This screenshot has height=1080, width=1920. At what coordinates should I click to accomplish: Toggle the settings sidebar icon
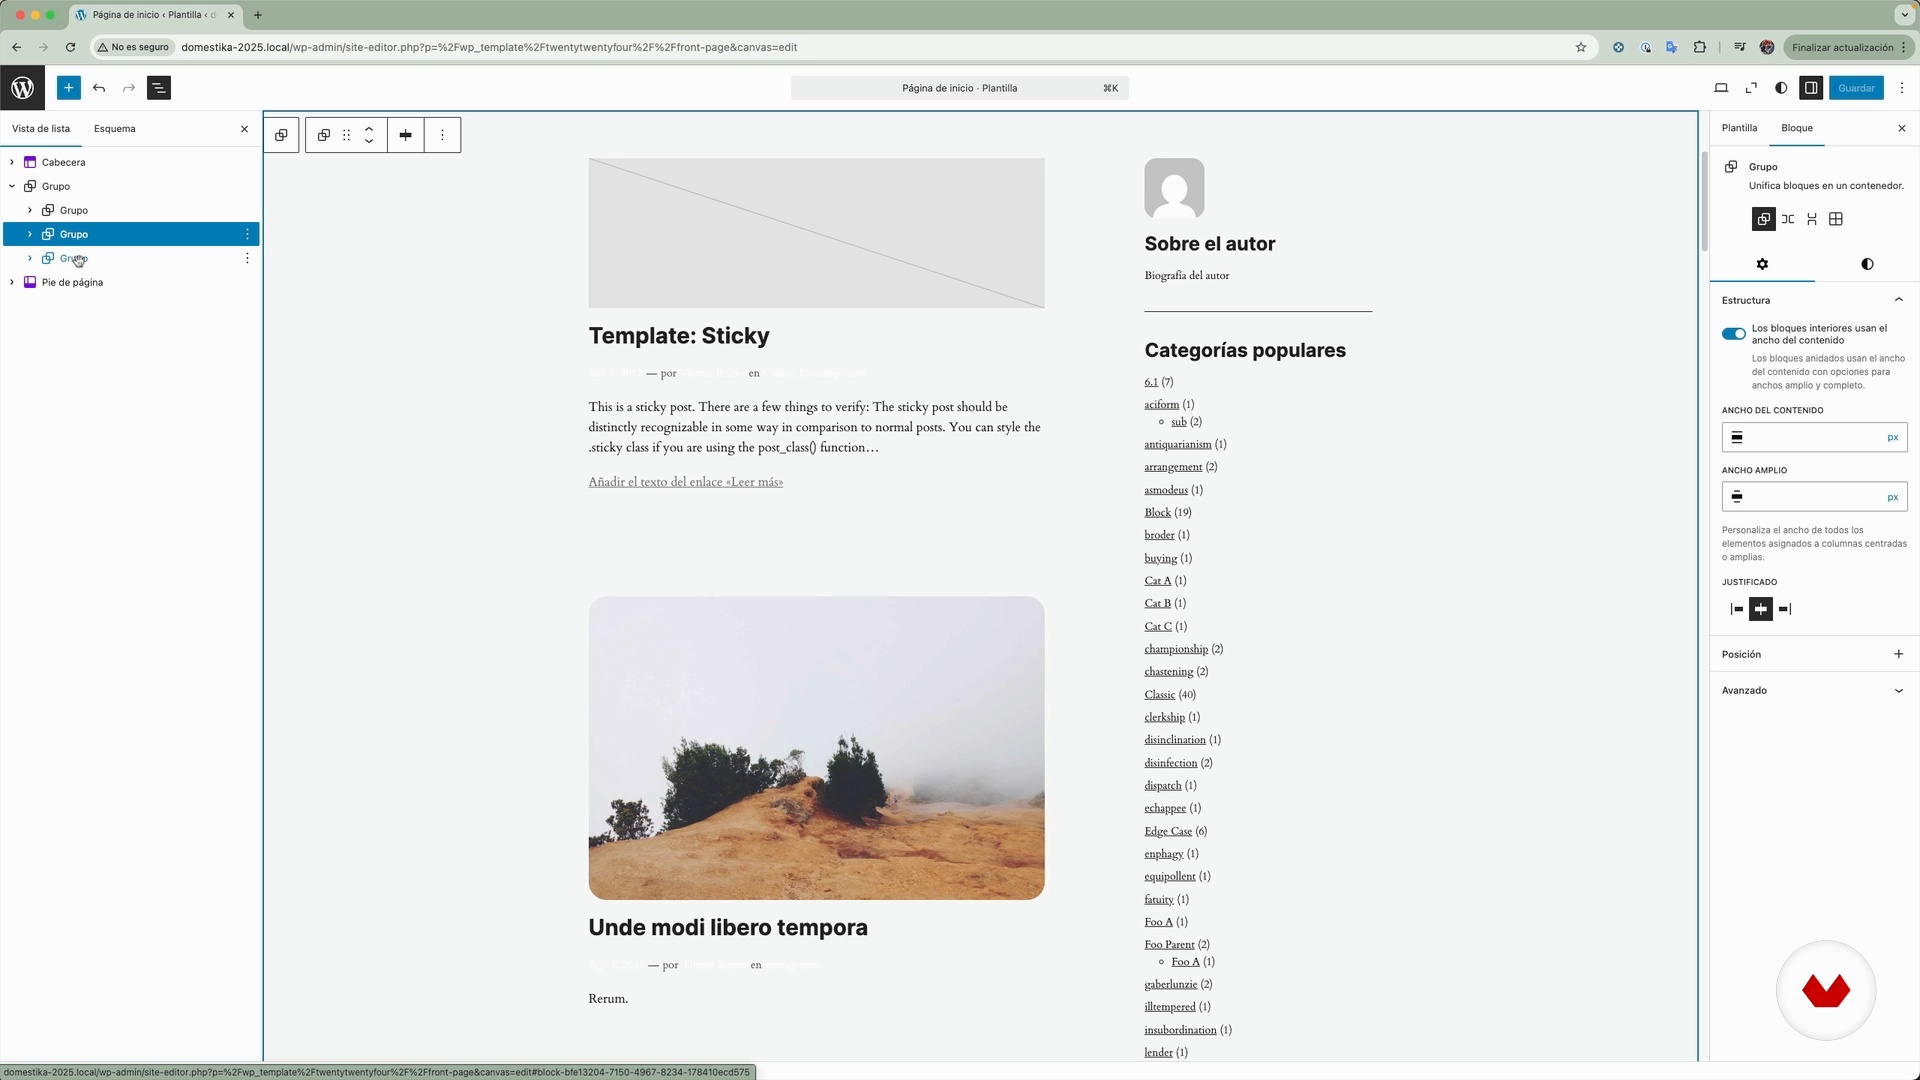click(1811, 88)
